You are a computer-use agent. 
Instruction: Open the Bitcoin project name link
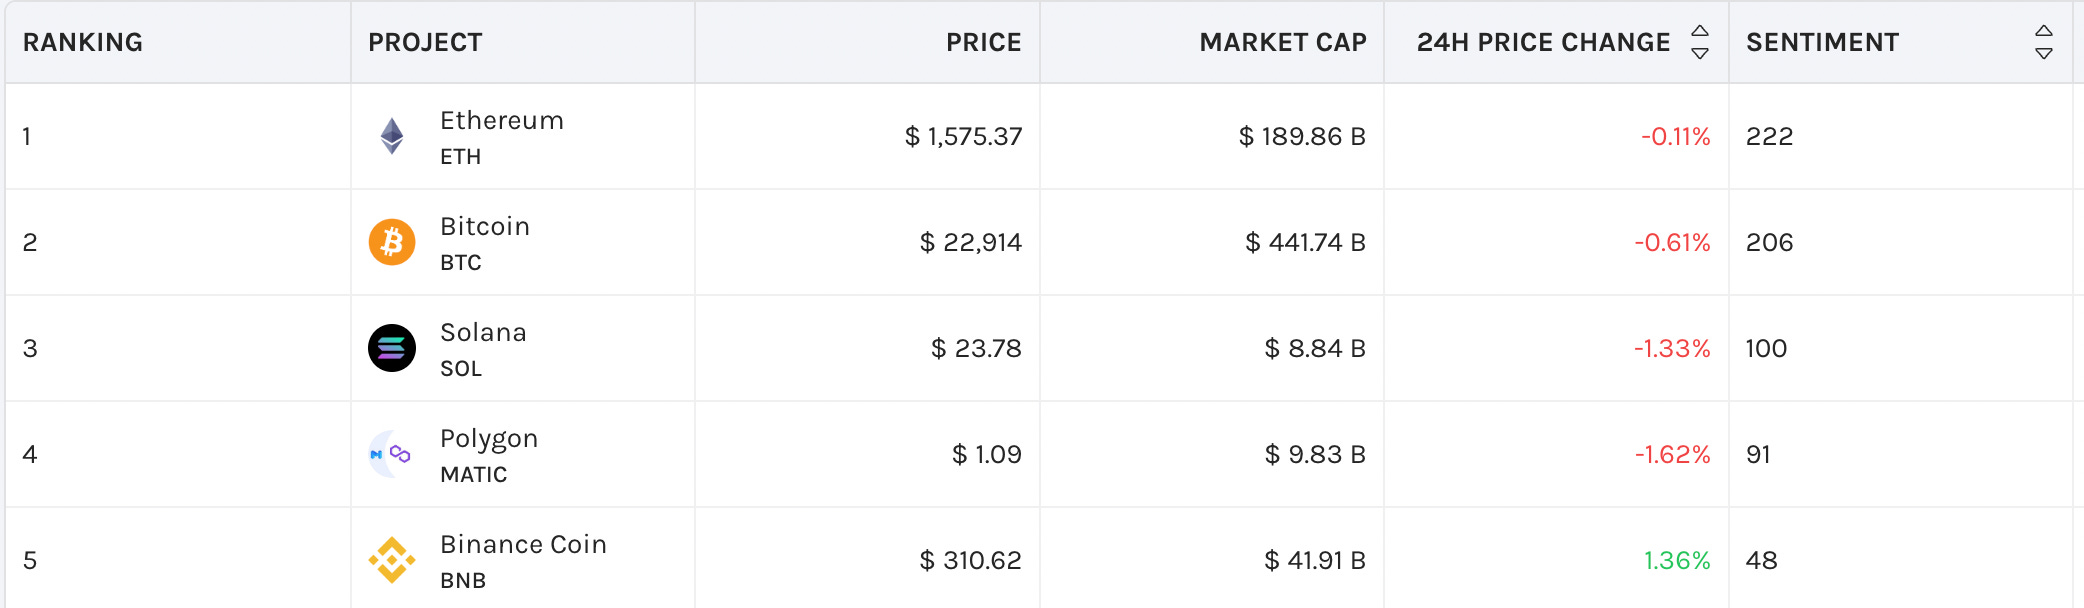485,226
